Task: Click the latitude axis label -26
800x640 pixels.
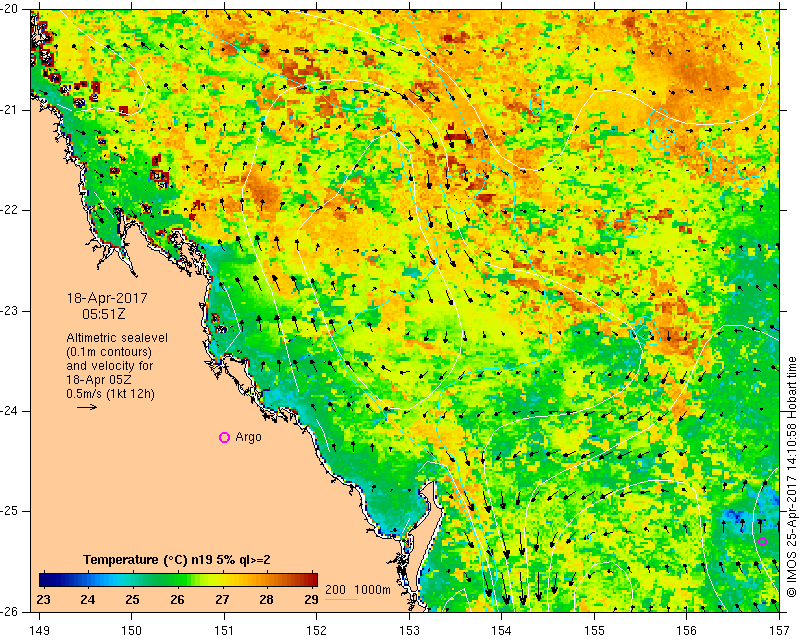Action: click(9, 611)
